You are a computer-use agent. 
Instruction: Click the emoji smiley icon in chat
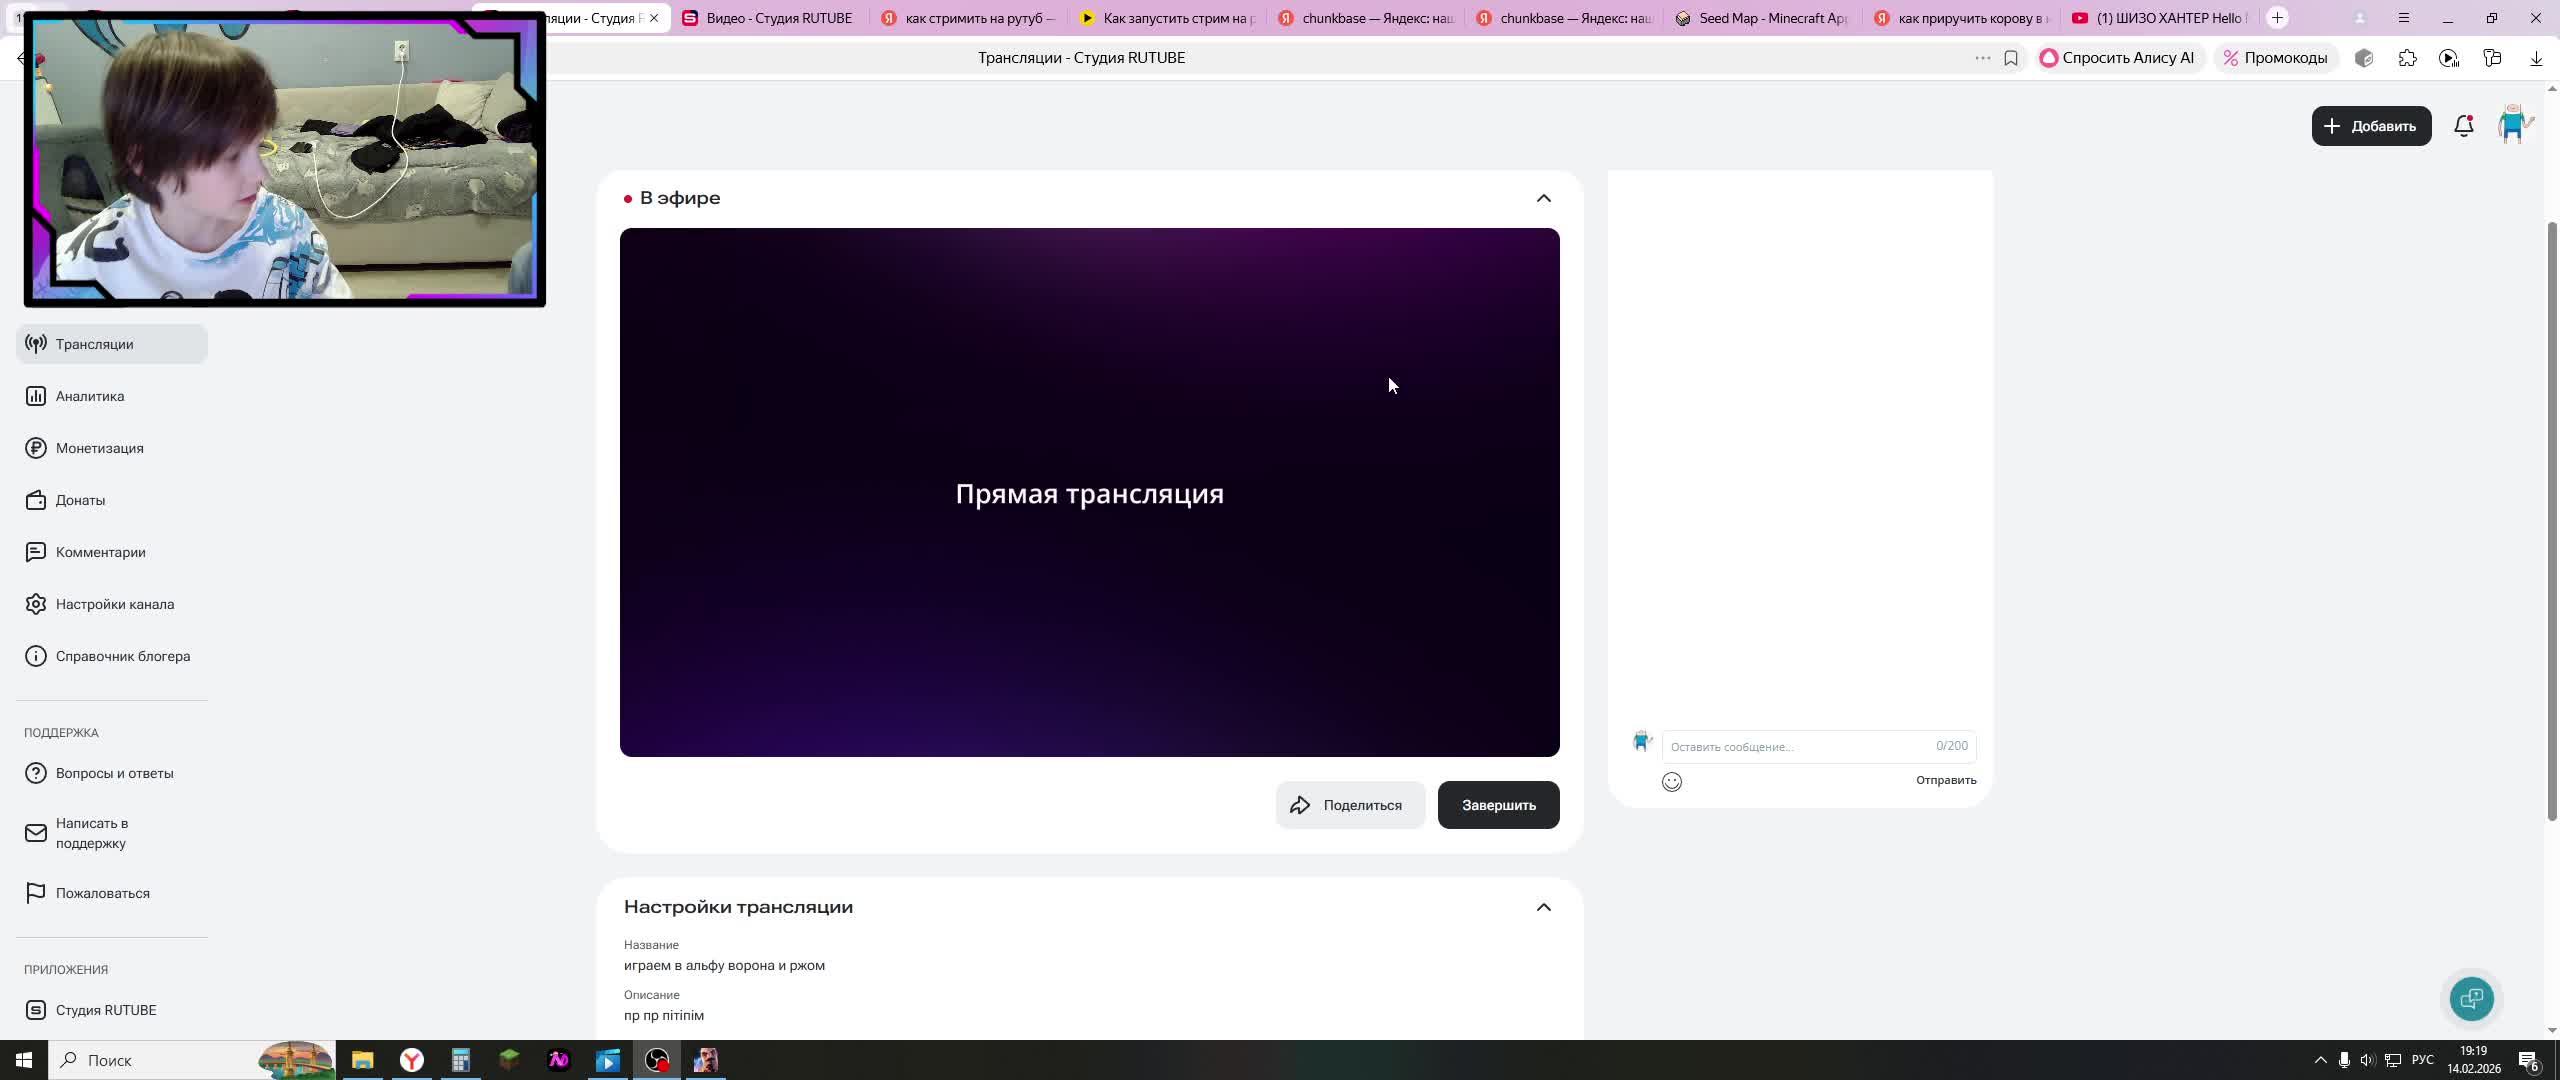(1671, 782)
